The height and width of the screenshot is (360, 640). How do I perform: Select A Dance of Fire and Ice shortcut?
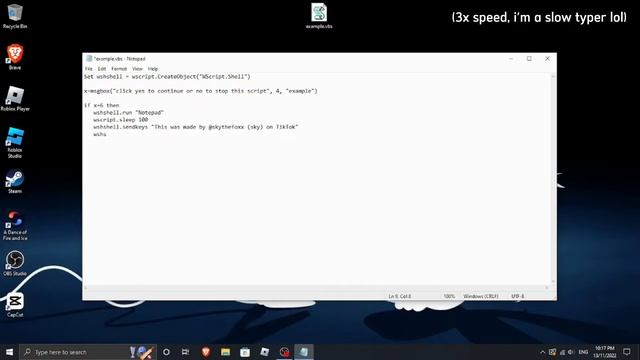click(15, 225)
